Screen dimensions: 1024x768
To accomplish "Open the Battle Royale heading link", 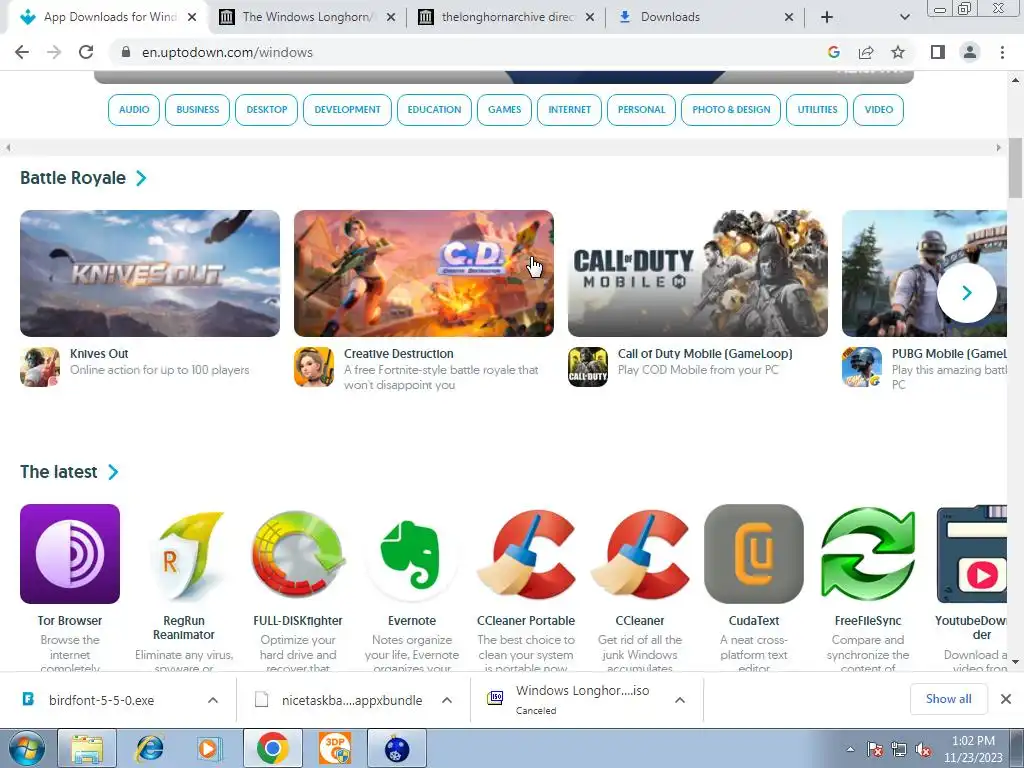I will click(x=72, y=178).
